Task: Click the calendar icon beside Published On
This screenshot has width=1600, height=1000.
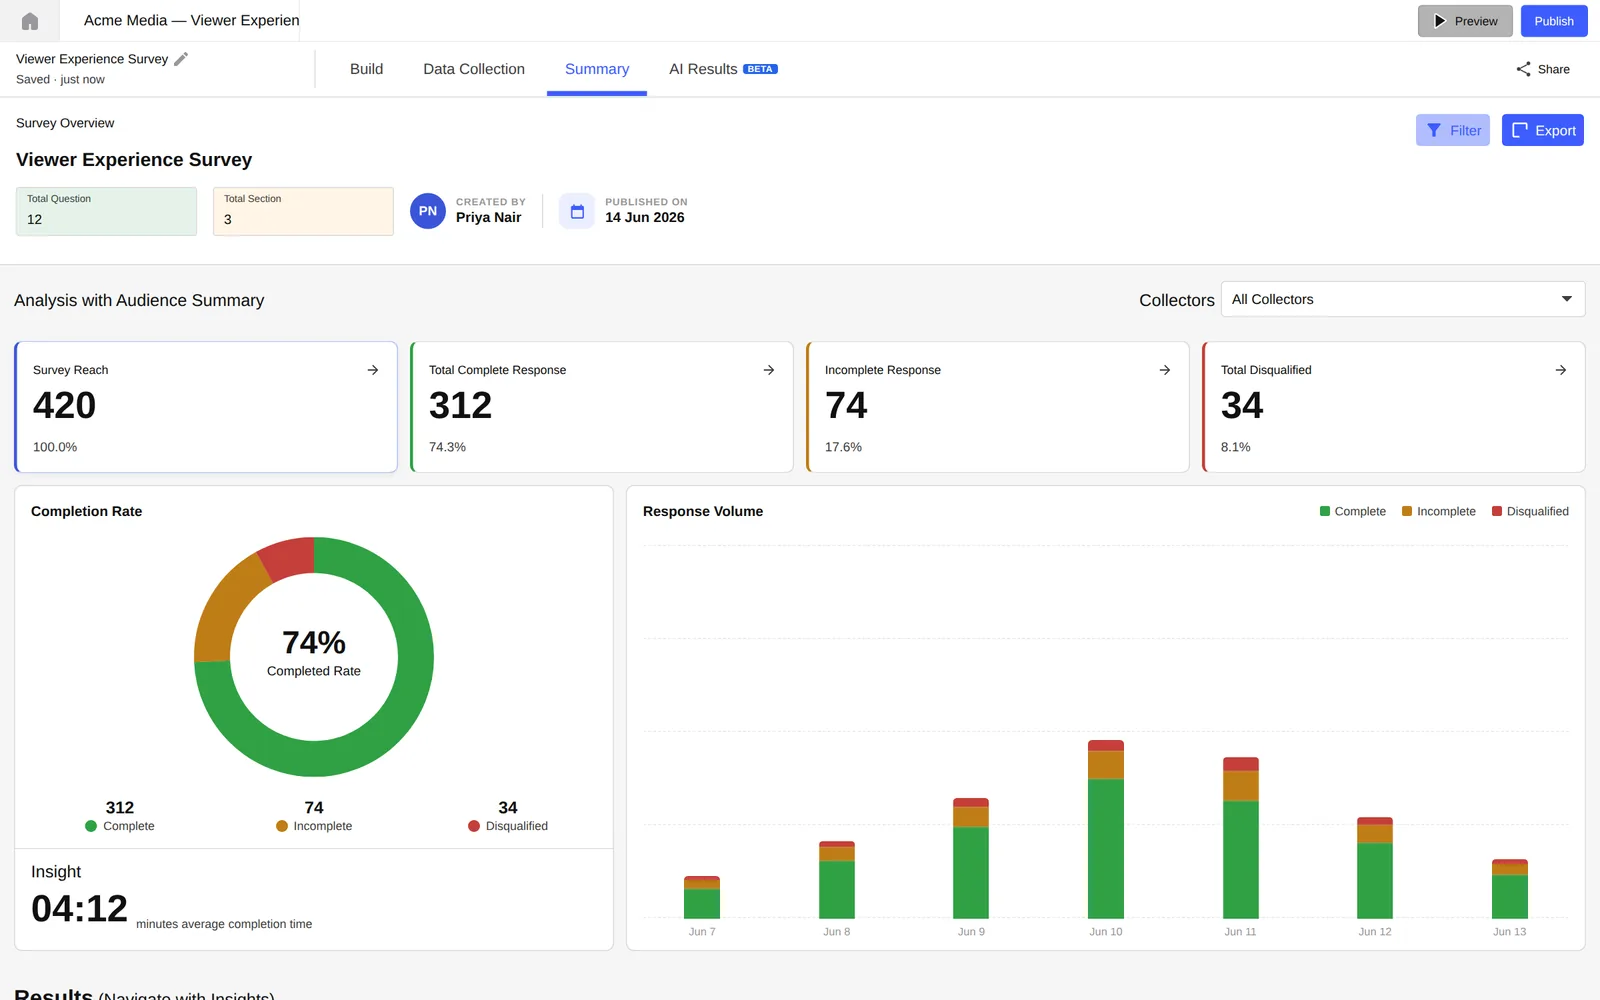Action: click(577, 211)
